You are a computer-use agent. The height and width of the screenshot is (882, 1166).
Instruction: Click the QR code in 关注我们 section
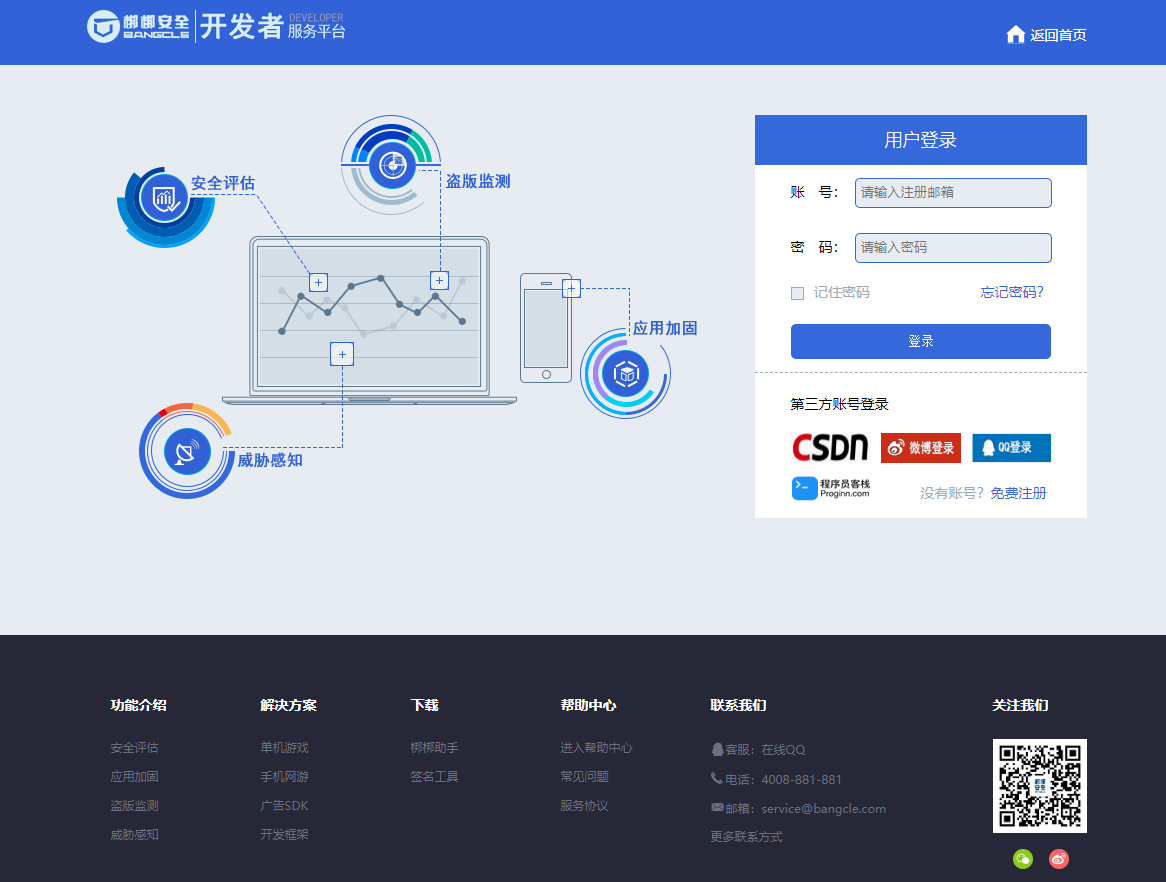click(x=1039, y=785)
